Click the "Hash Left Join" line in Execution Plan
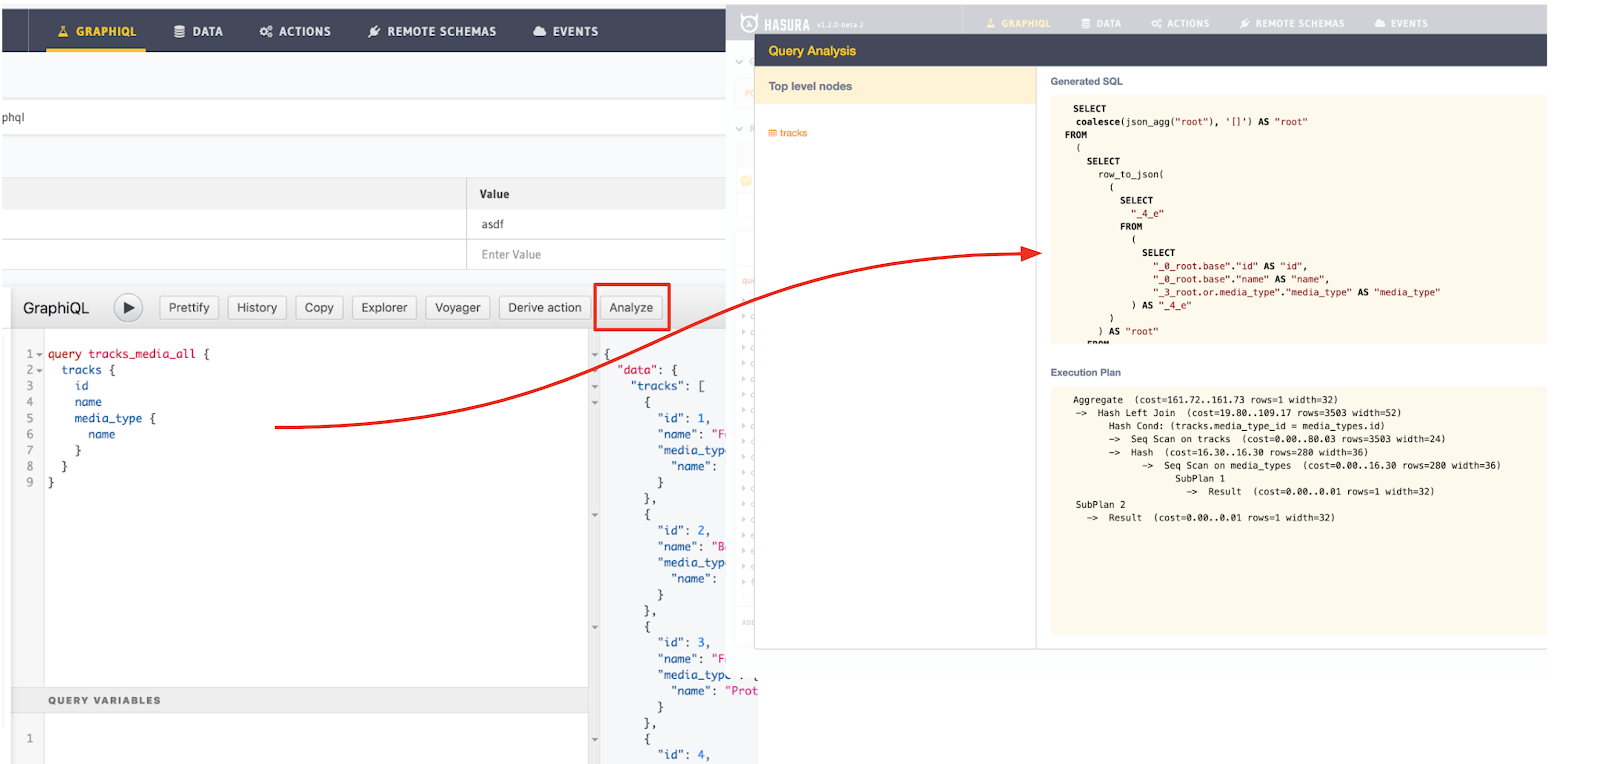This screenshot has height=764, width=1600. (1238, 413)
